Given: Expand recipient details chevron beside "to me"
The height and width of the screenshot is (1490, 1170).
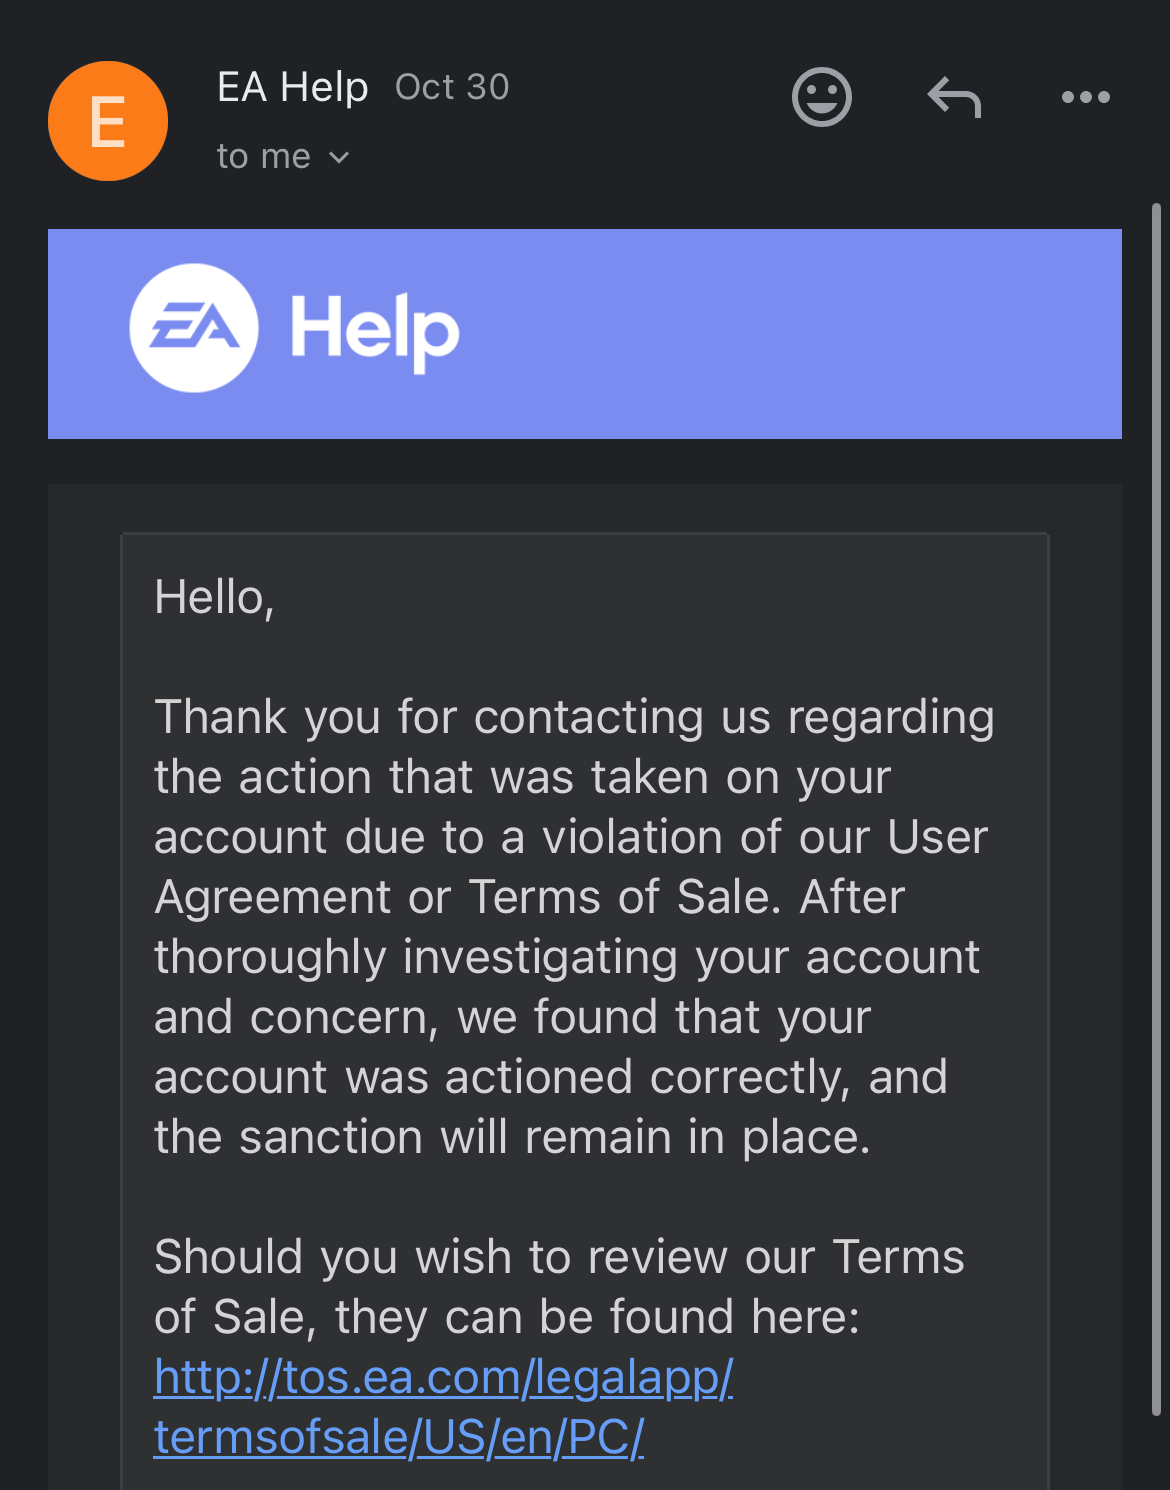Looking at the screenshot, I should 339,158.
